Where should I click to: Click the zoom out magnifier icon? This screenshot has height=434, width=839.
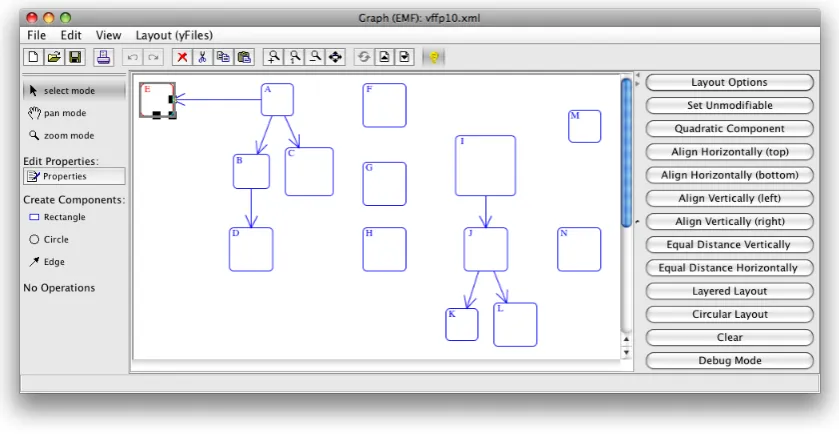[315, 57]
